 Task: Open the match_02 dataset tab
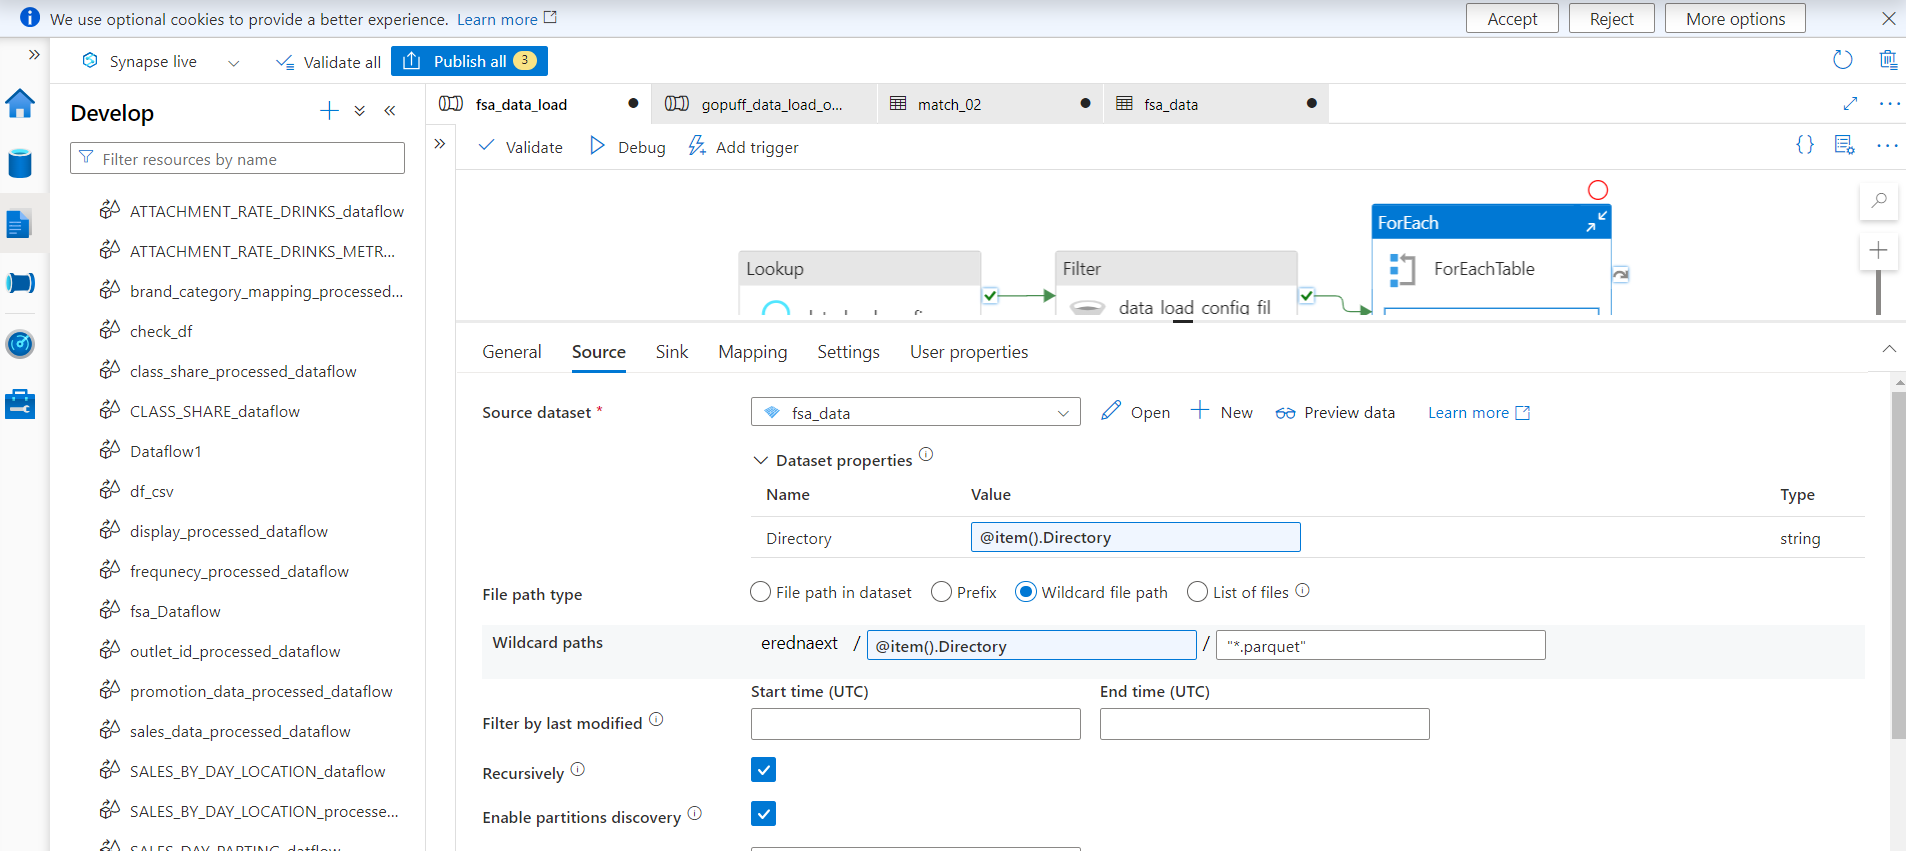coord(990,104)
